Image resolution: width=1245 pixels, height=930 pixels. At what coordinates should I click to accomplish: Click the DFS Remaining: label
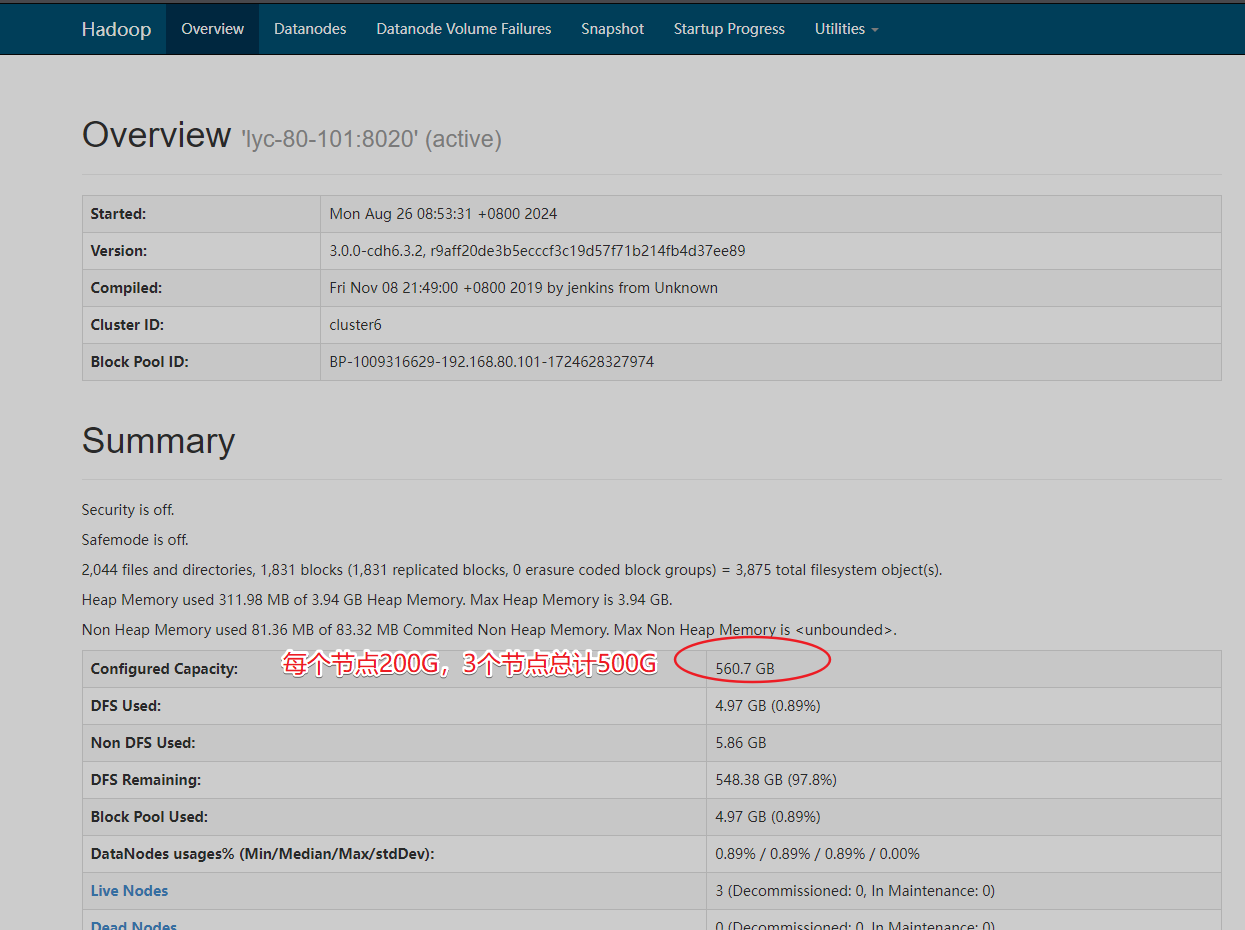click(146, 779)
